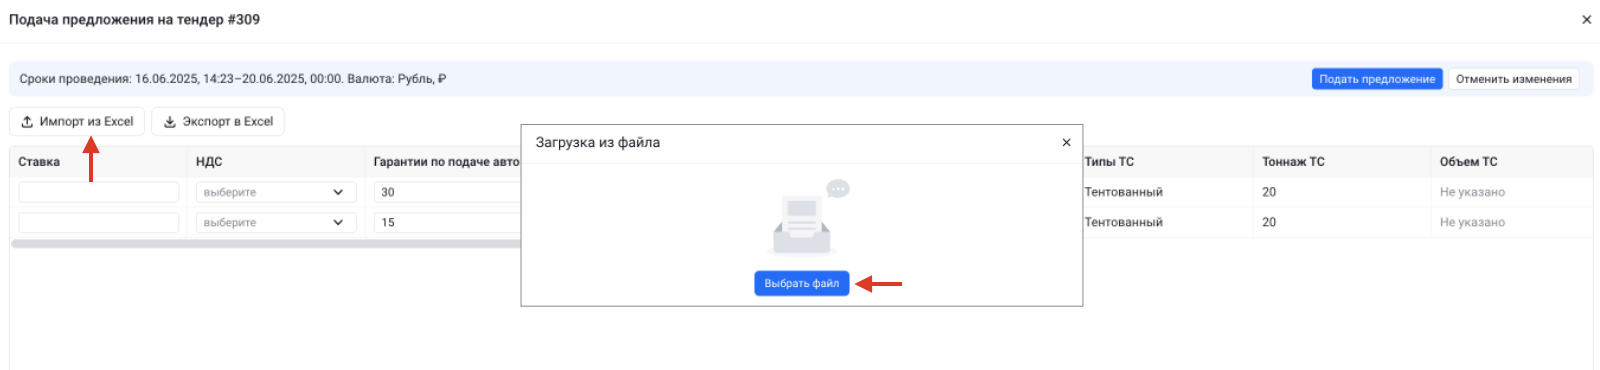Viewport: 1600px width, 370px height.
Task: Submit with Подать предложение button
Action: click(x=1377, y=79)
